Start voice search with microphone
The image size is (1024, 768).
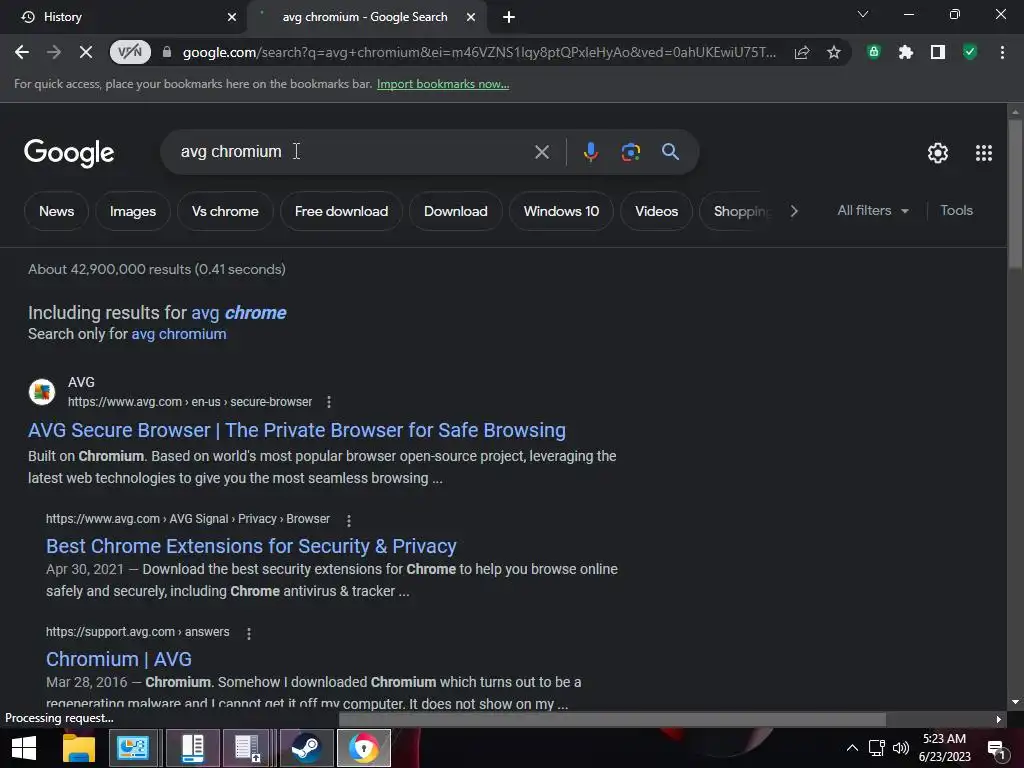pyautogui.click(x=590, y=152)
